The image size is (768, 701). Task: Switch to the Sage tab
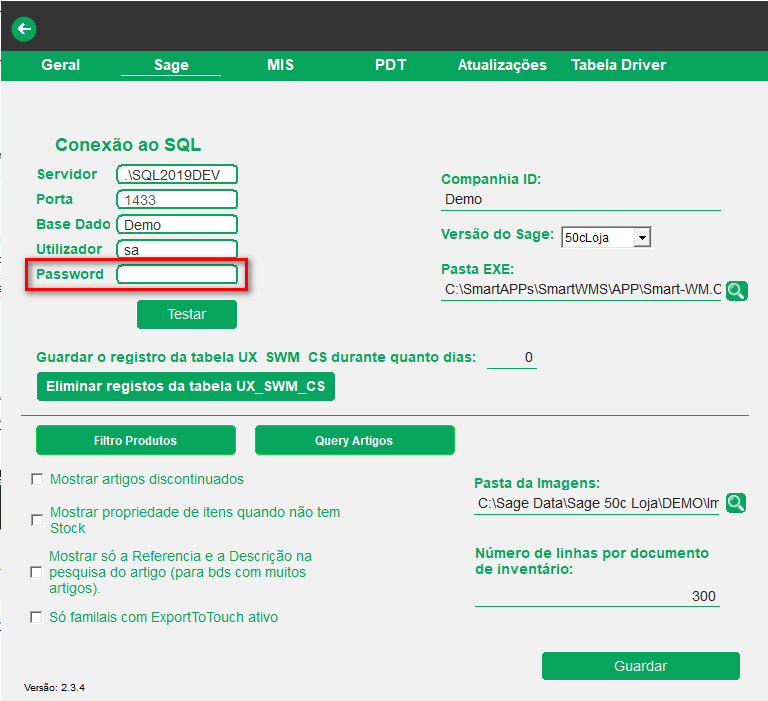click(171, 65)
